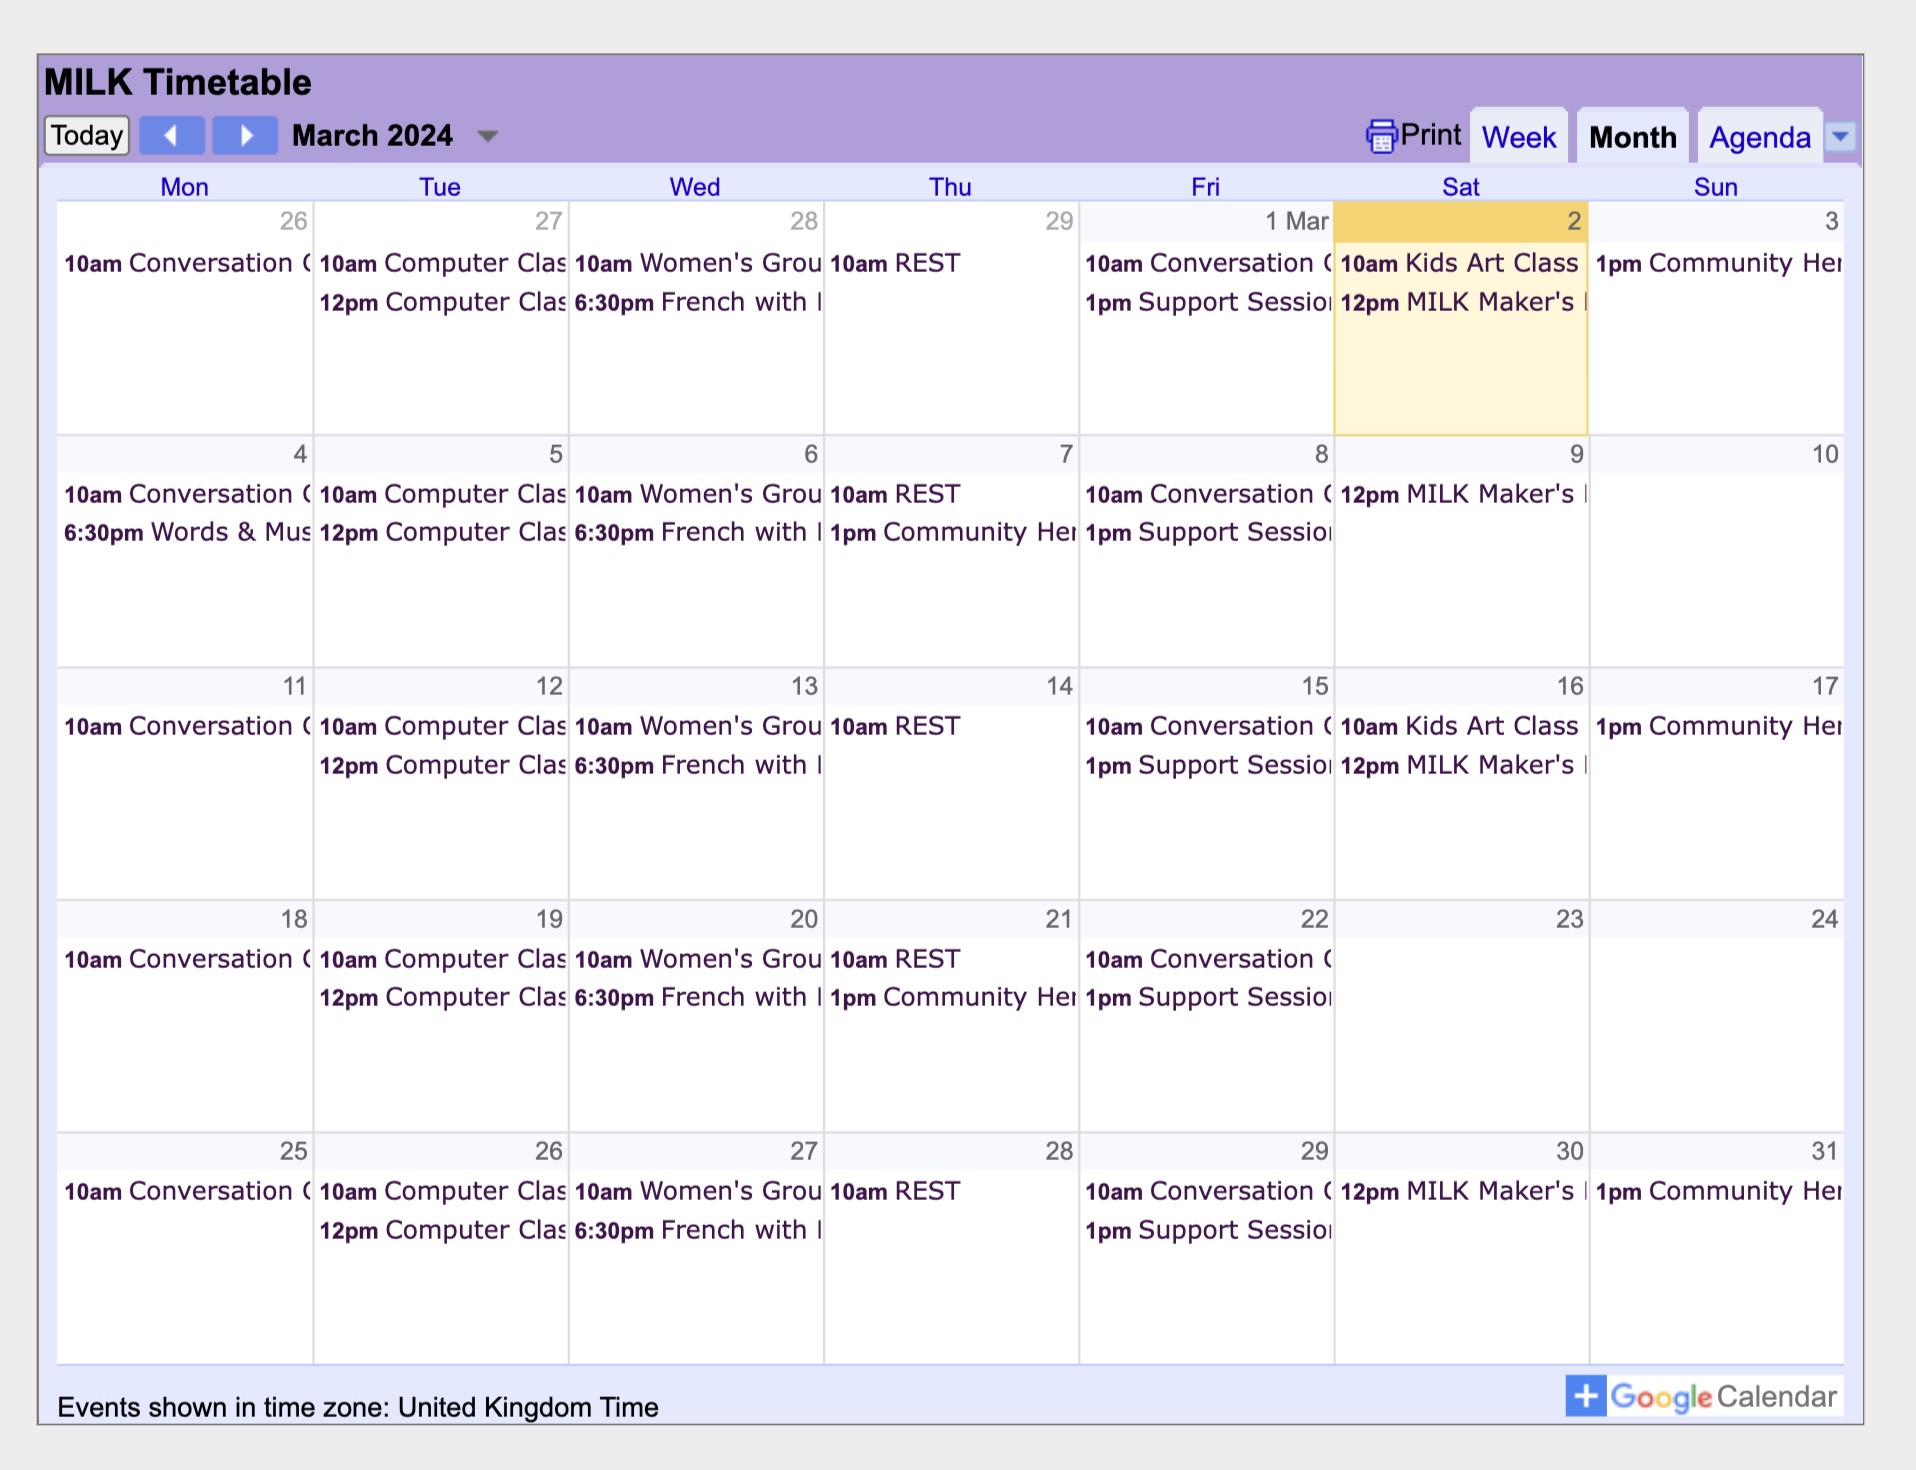The width and height of the screenshot is (1916, 1470).
Task: Open 10am Women's Group on March 13
Action: pyautogui.click(x=697, y=726)
